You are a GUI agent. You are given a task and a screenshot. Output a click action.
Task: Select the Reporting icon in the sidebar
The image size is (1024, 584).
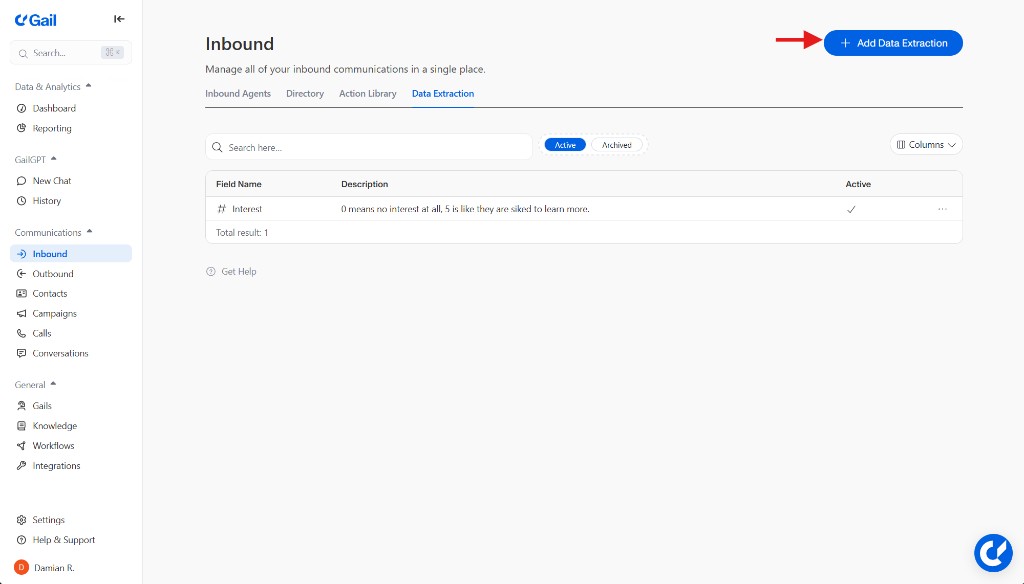pos(24,128)
